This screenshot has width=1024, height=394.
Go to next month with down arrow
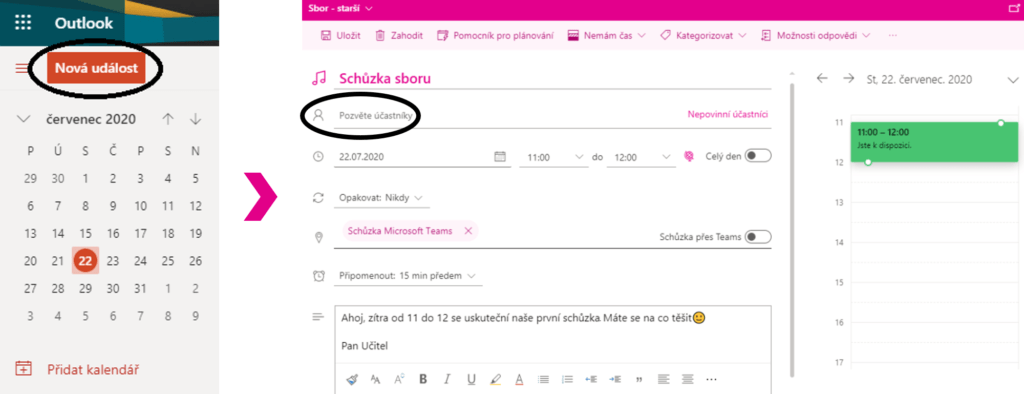coord(195,119)
